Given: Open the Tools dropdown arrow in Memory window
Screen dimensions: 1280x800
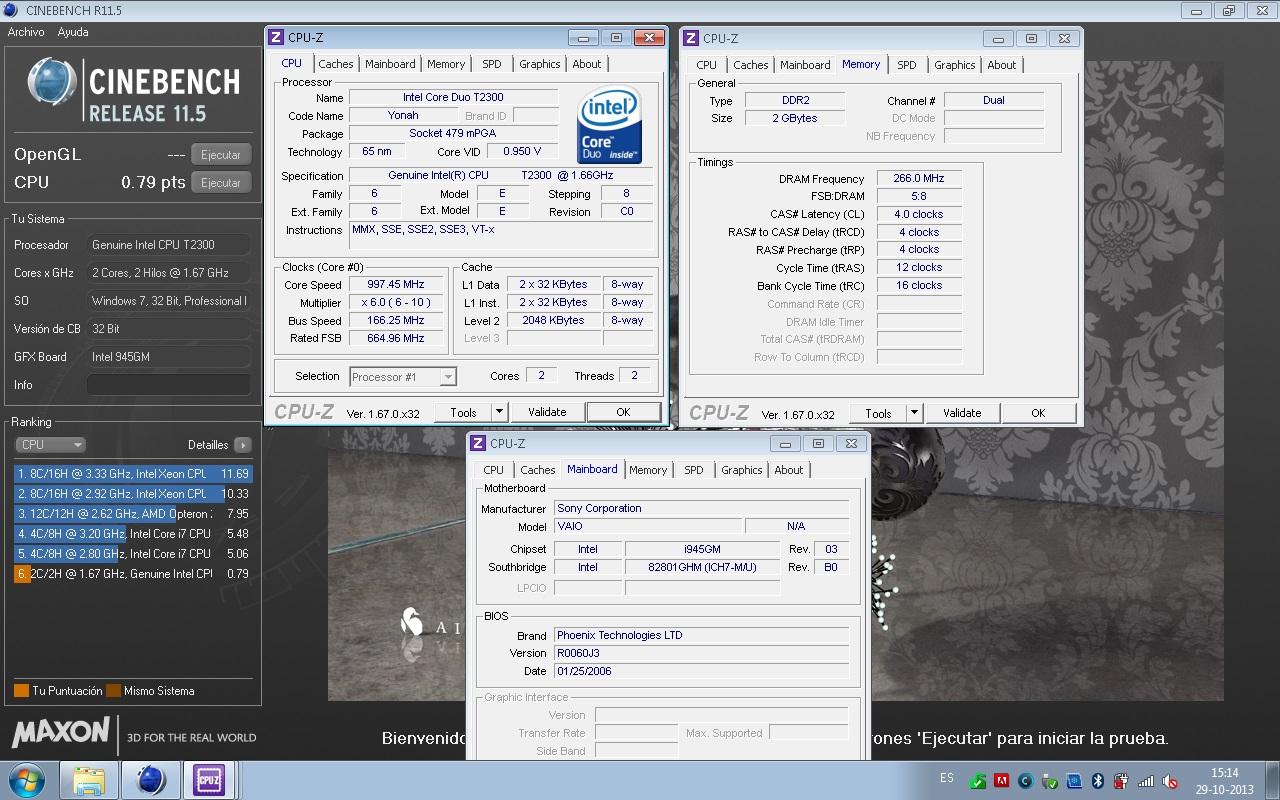Looking at the screenshot, I should pos(914,413).
